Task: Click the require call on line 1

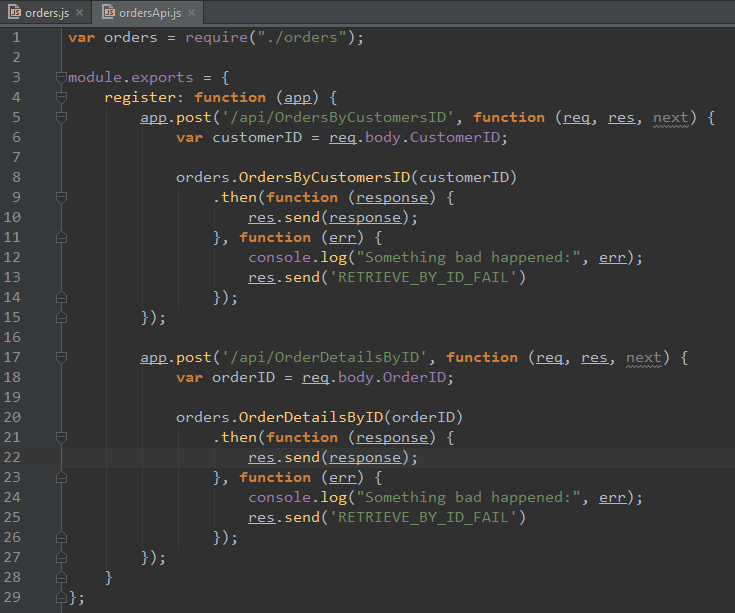Action: point(216,37)
